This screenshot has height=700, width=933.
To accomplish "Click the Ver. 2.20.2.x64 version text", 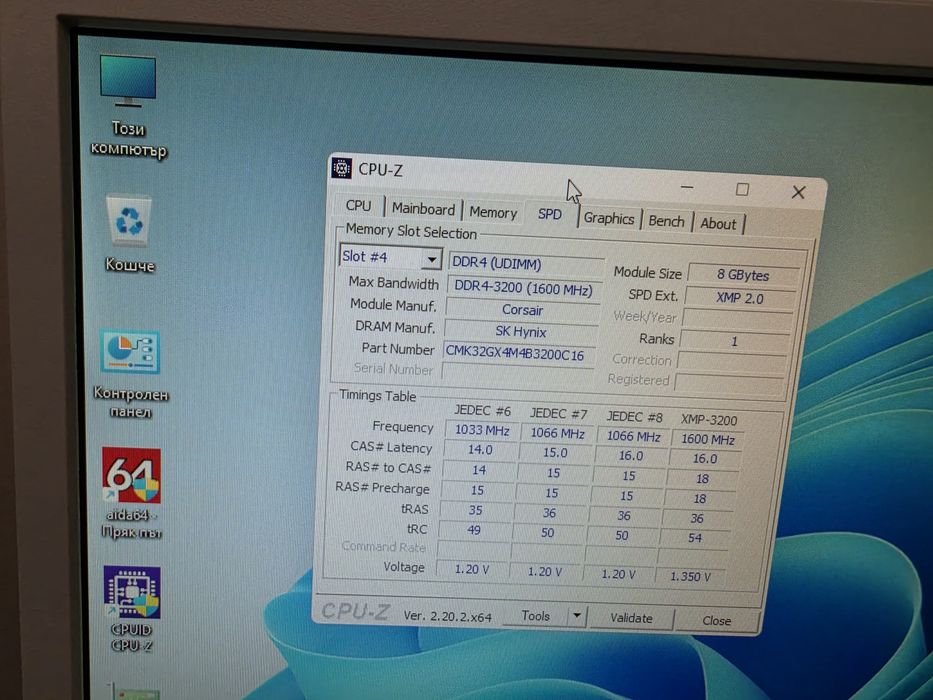I will (447, 617).
